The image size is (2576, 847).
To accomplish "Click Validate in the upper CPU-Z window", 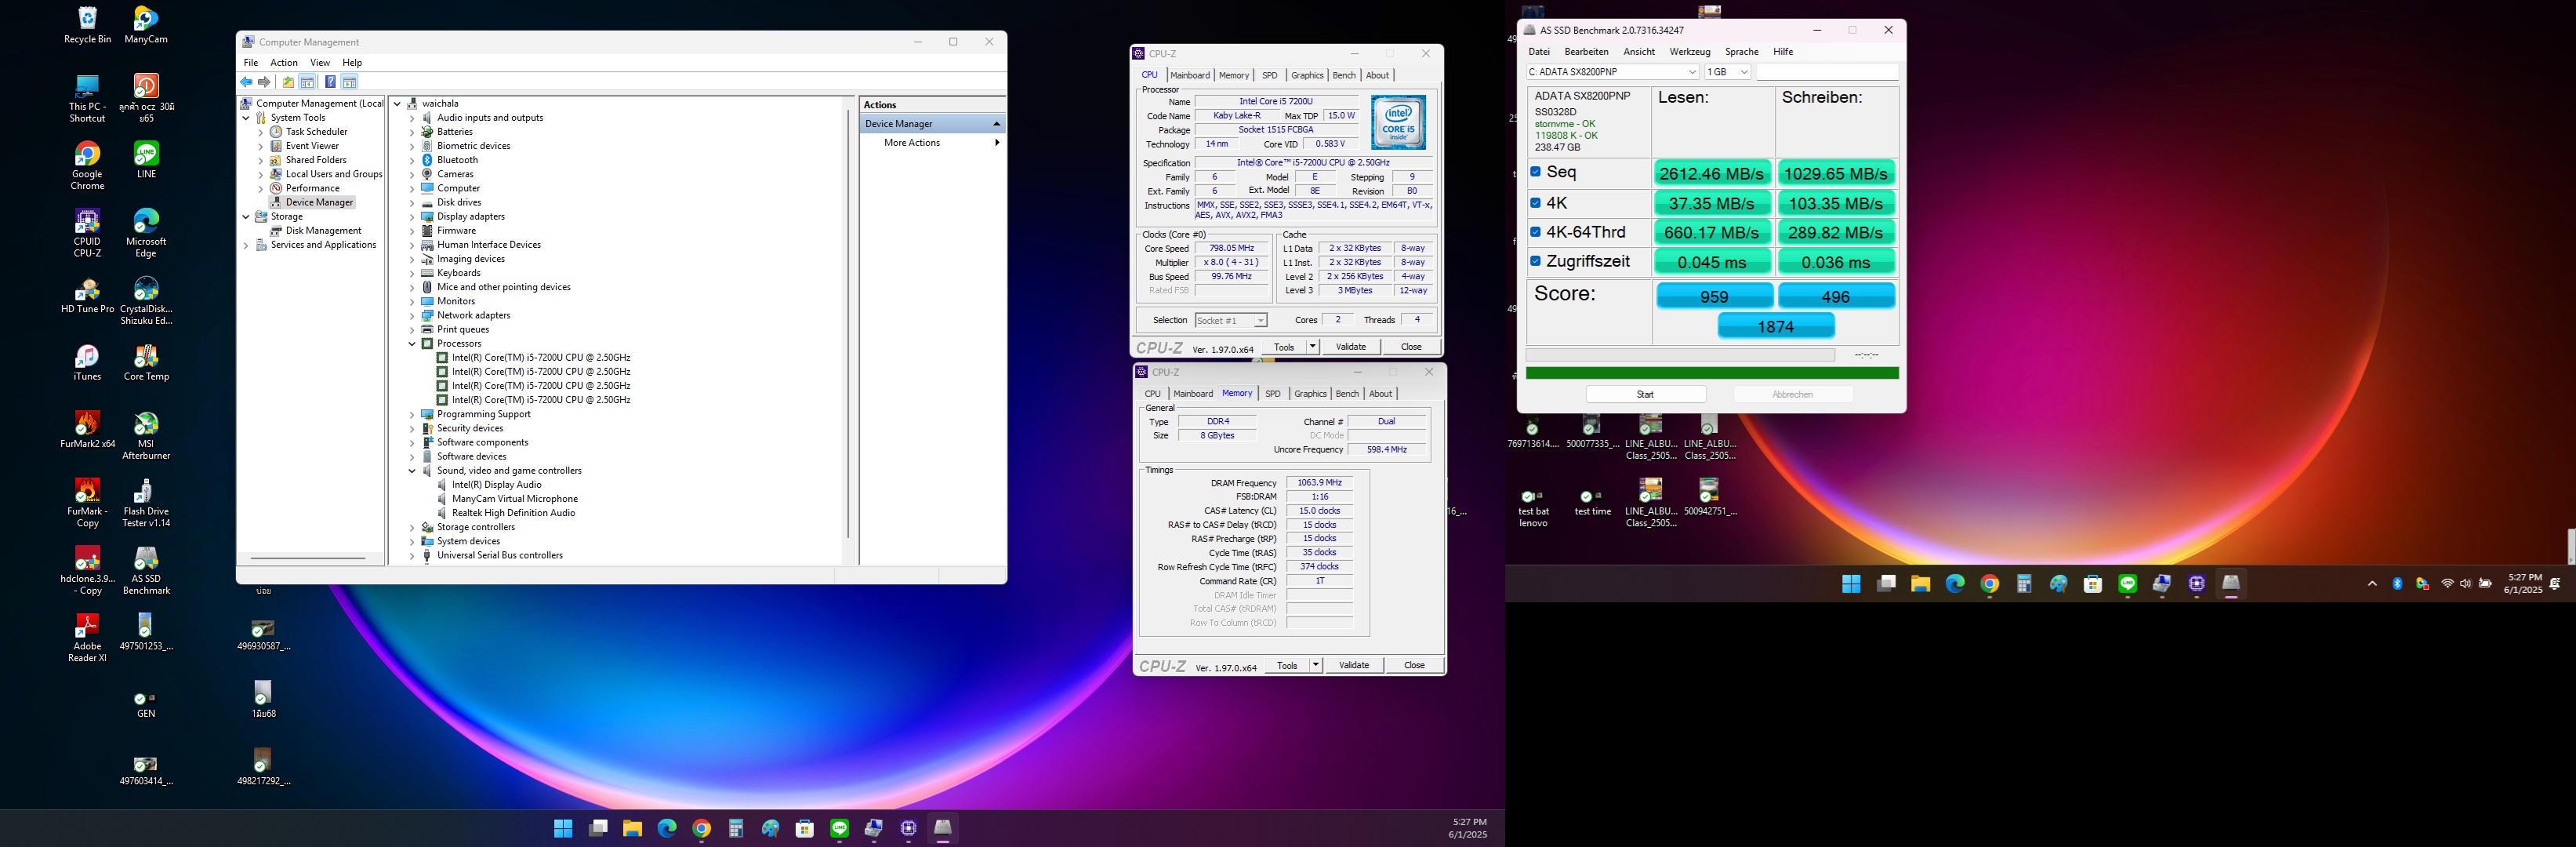I will pos(1351,347).
